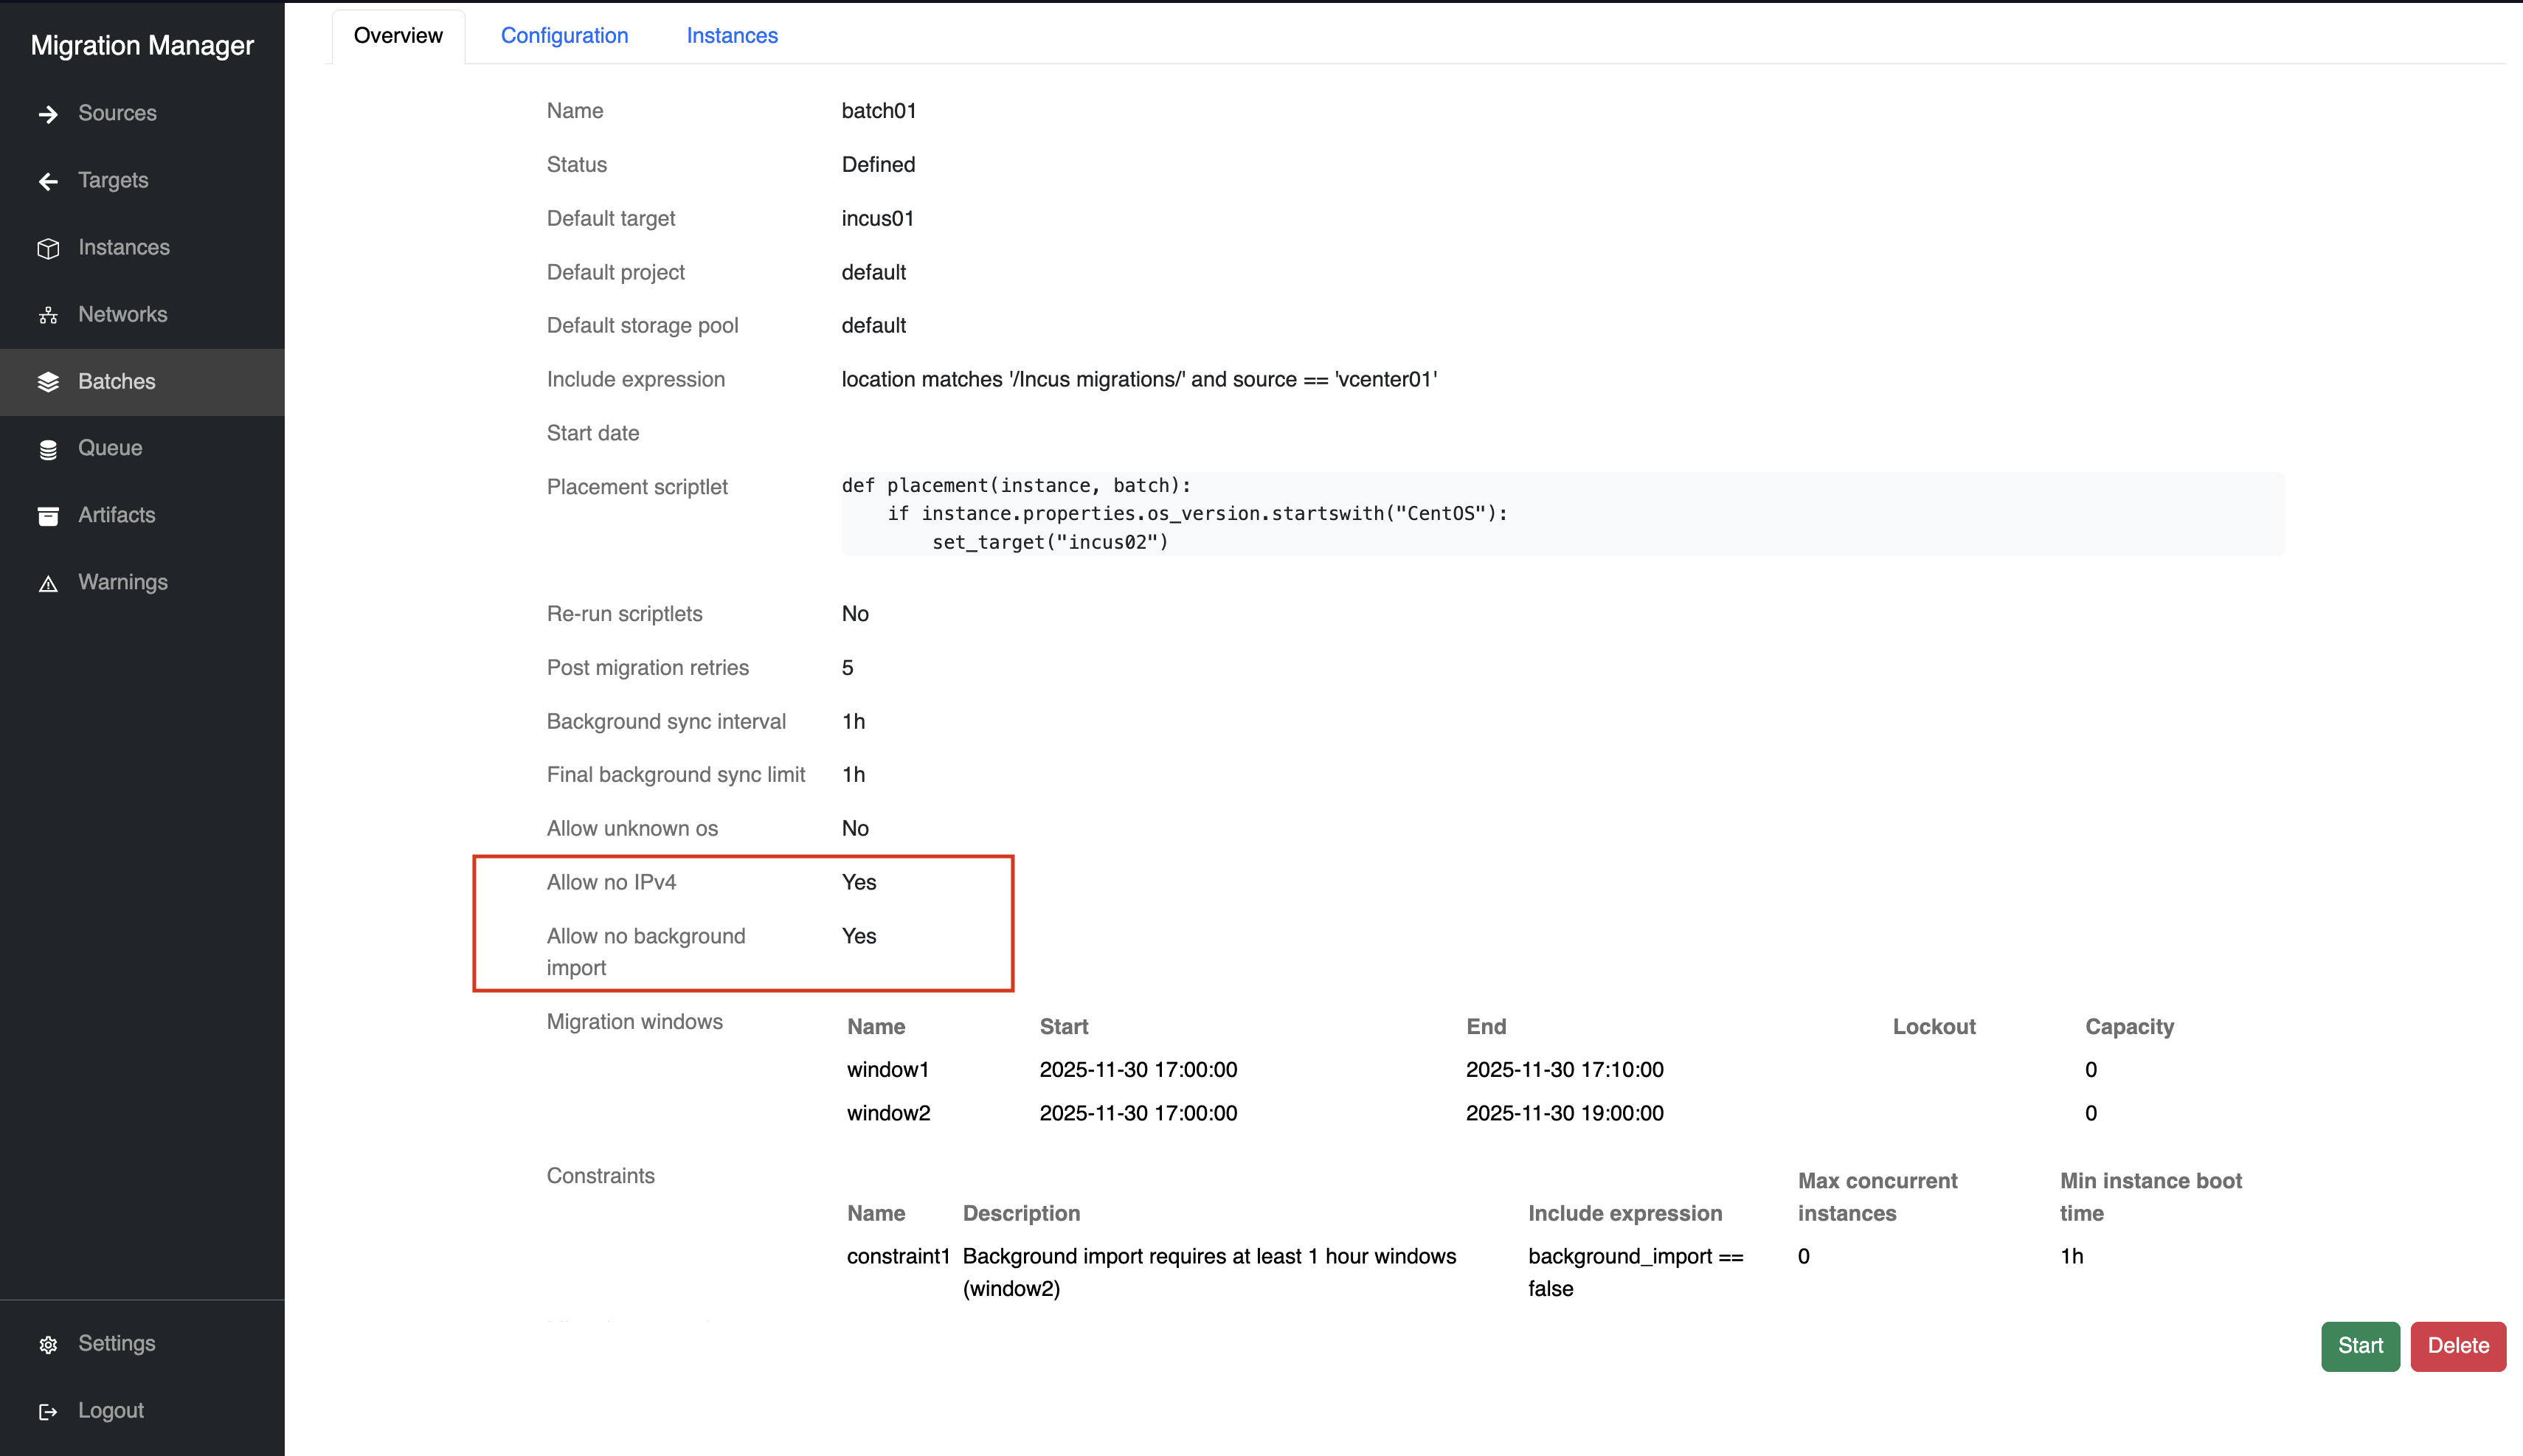This screenshot has height=1456, width=2523.
Task: Click the Networks topology icon
Action: tap(48, 315)
